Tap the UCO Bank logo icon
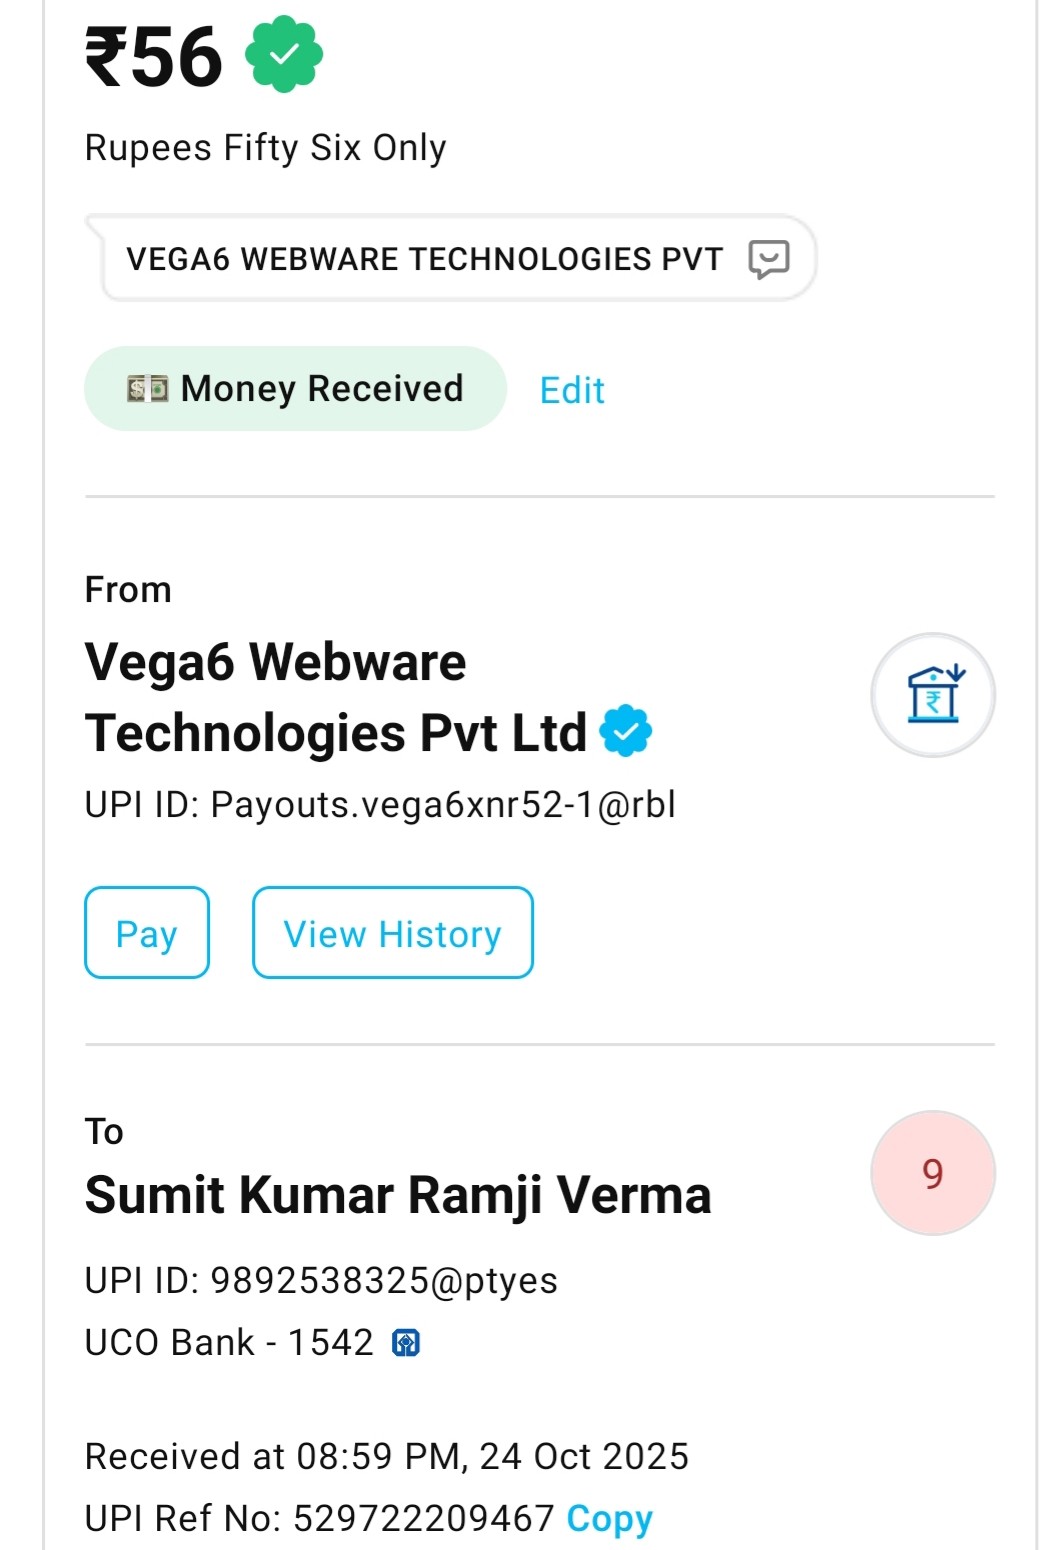Image resolution: width=1040 pixels, height=1550 pixels. click(x=406, y=1343)
